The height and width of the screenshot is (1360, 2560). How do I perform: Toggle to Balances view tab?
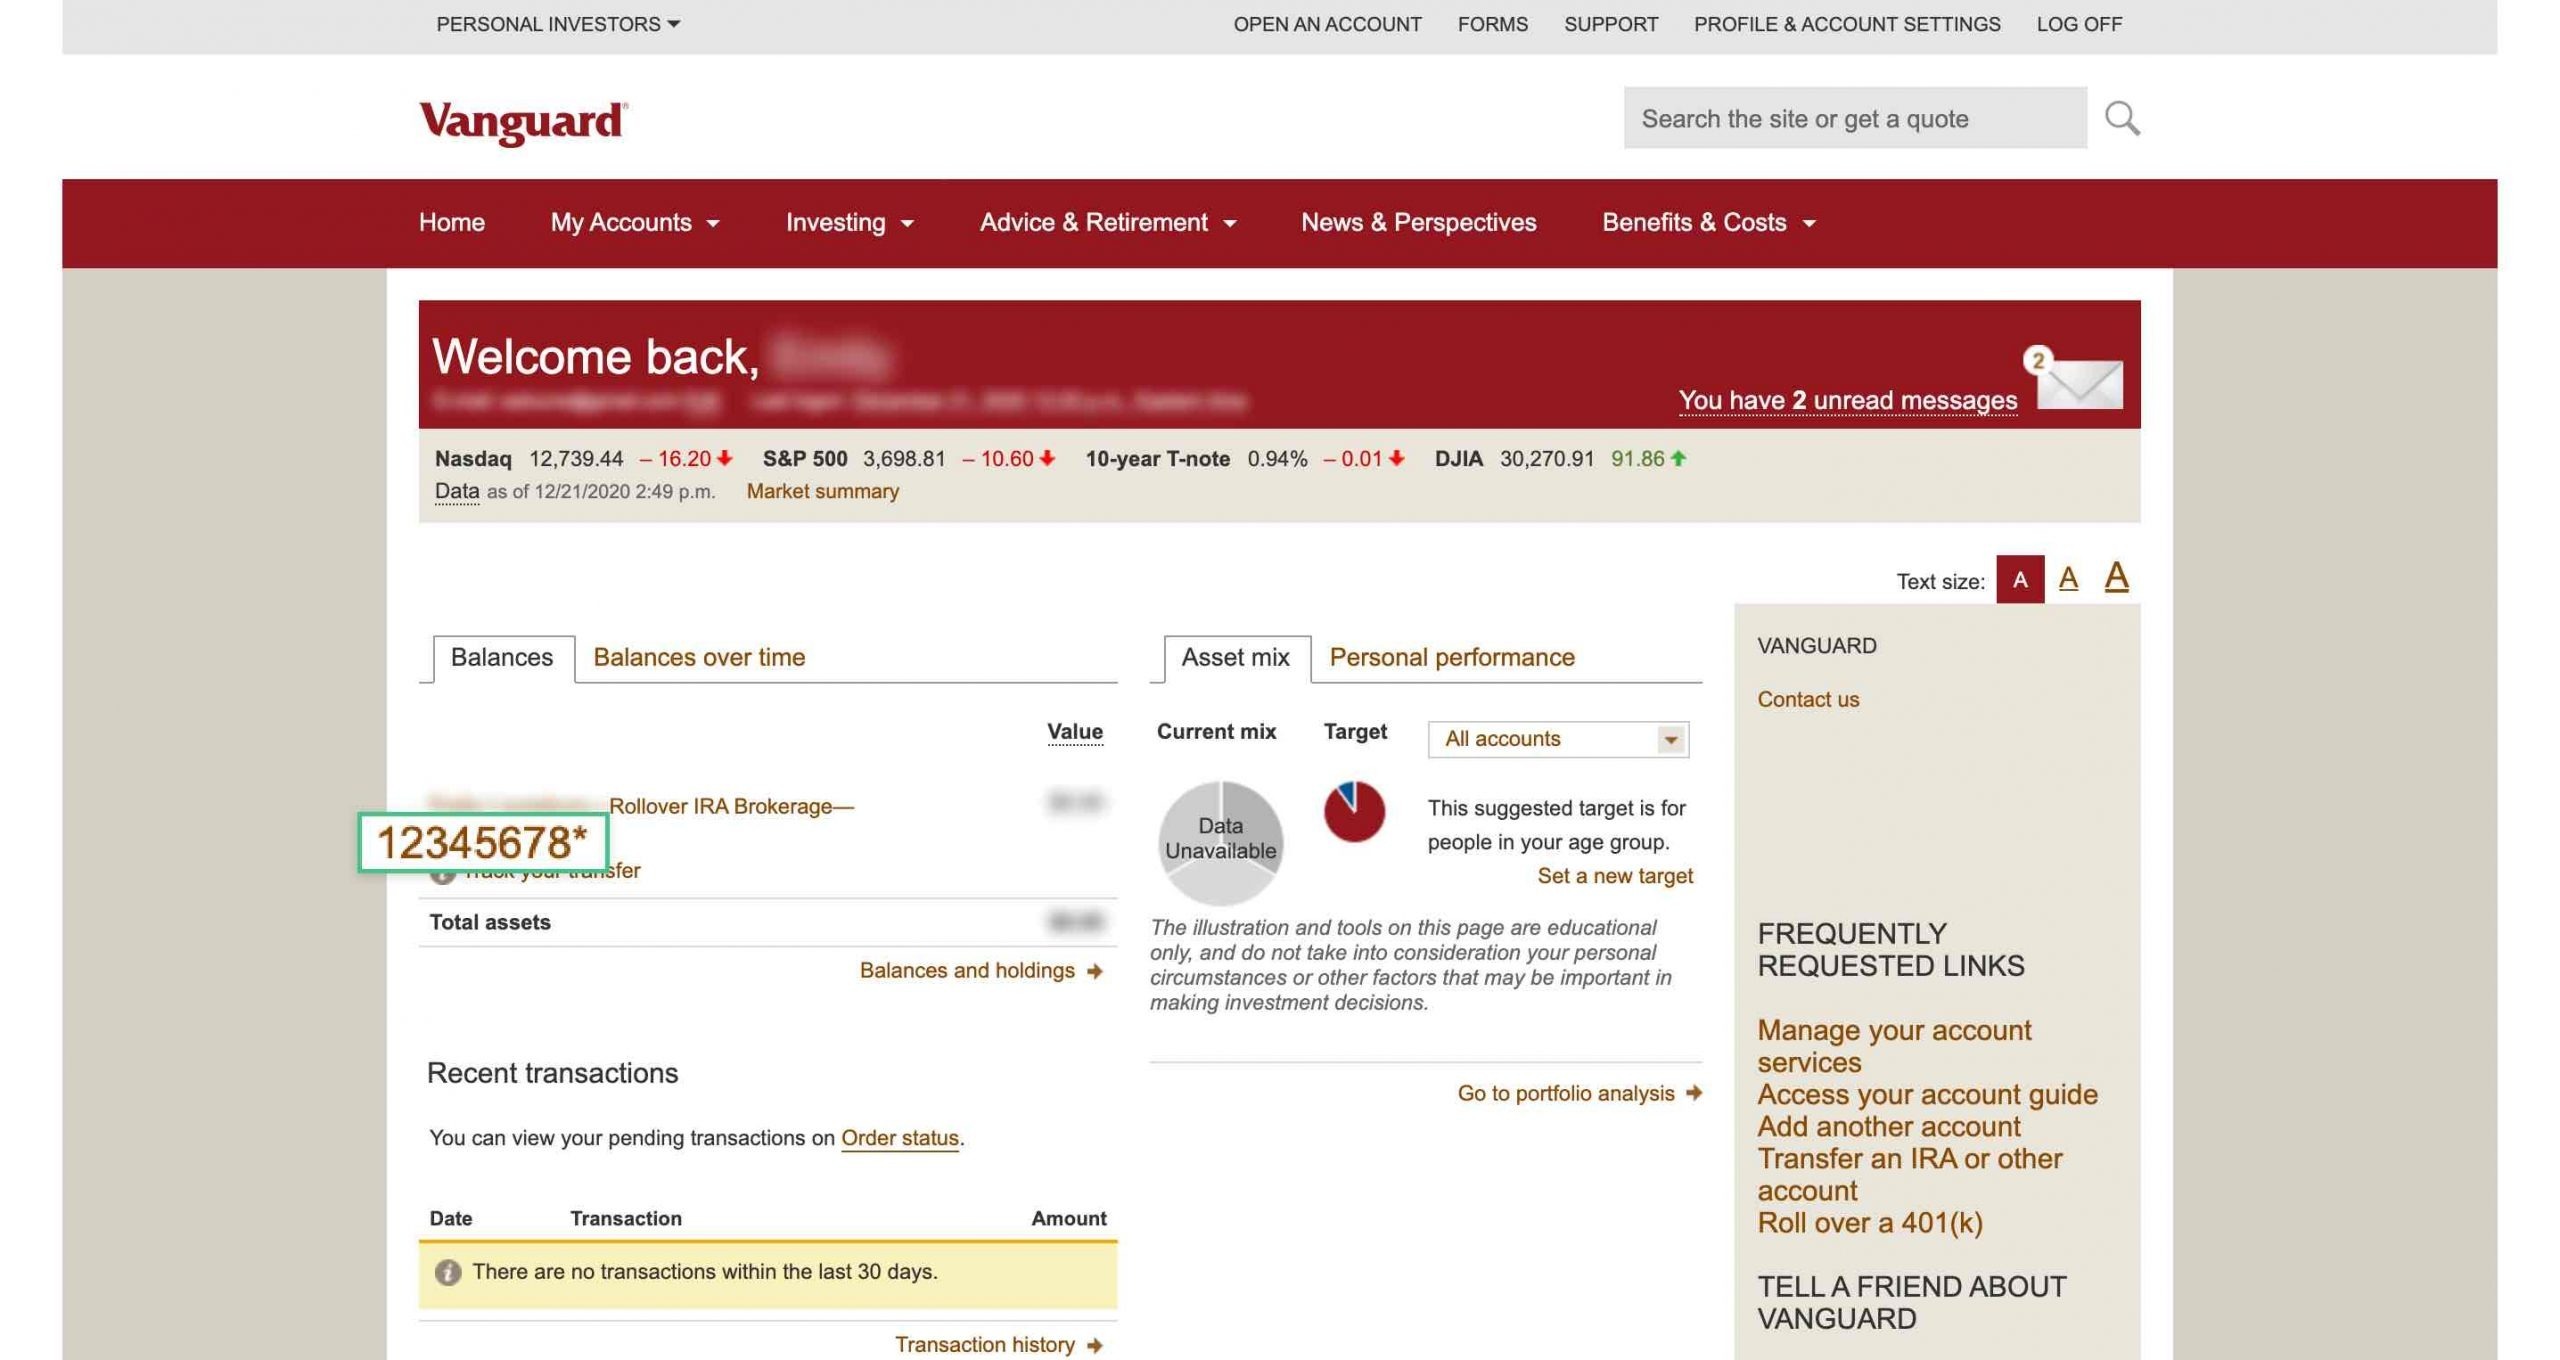(501, 657)
